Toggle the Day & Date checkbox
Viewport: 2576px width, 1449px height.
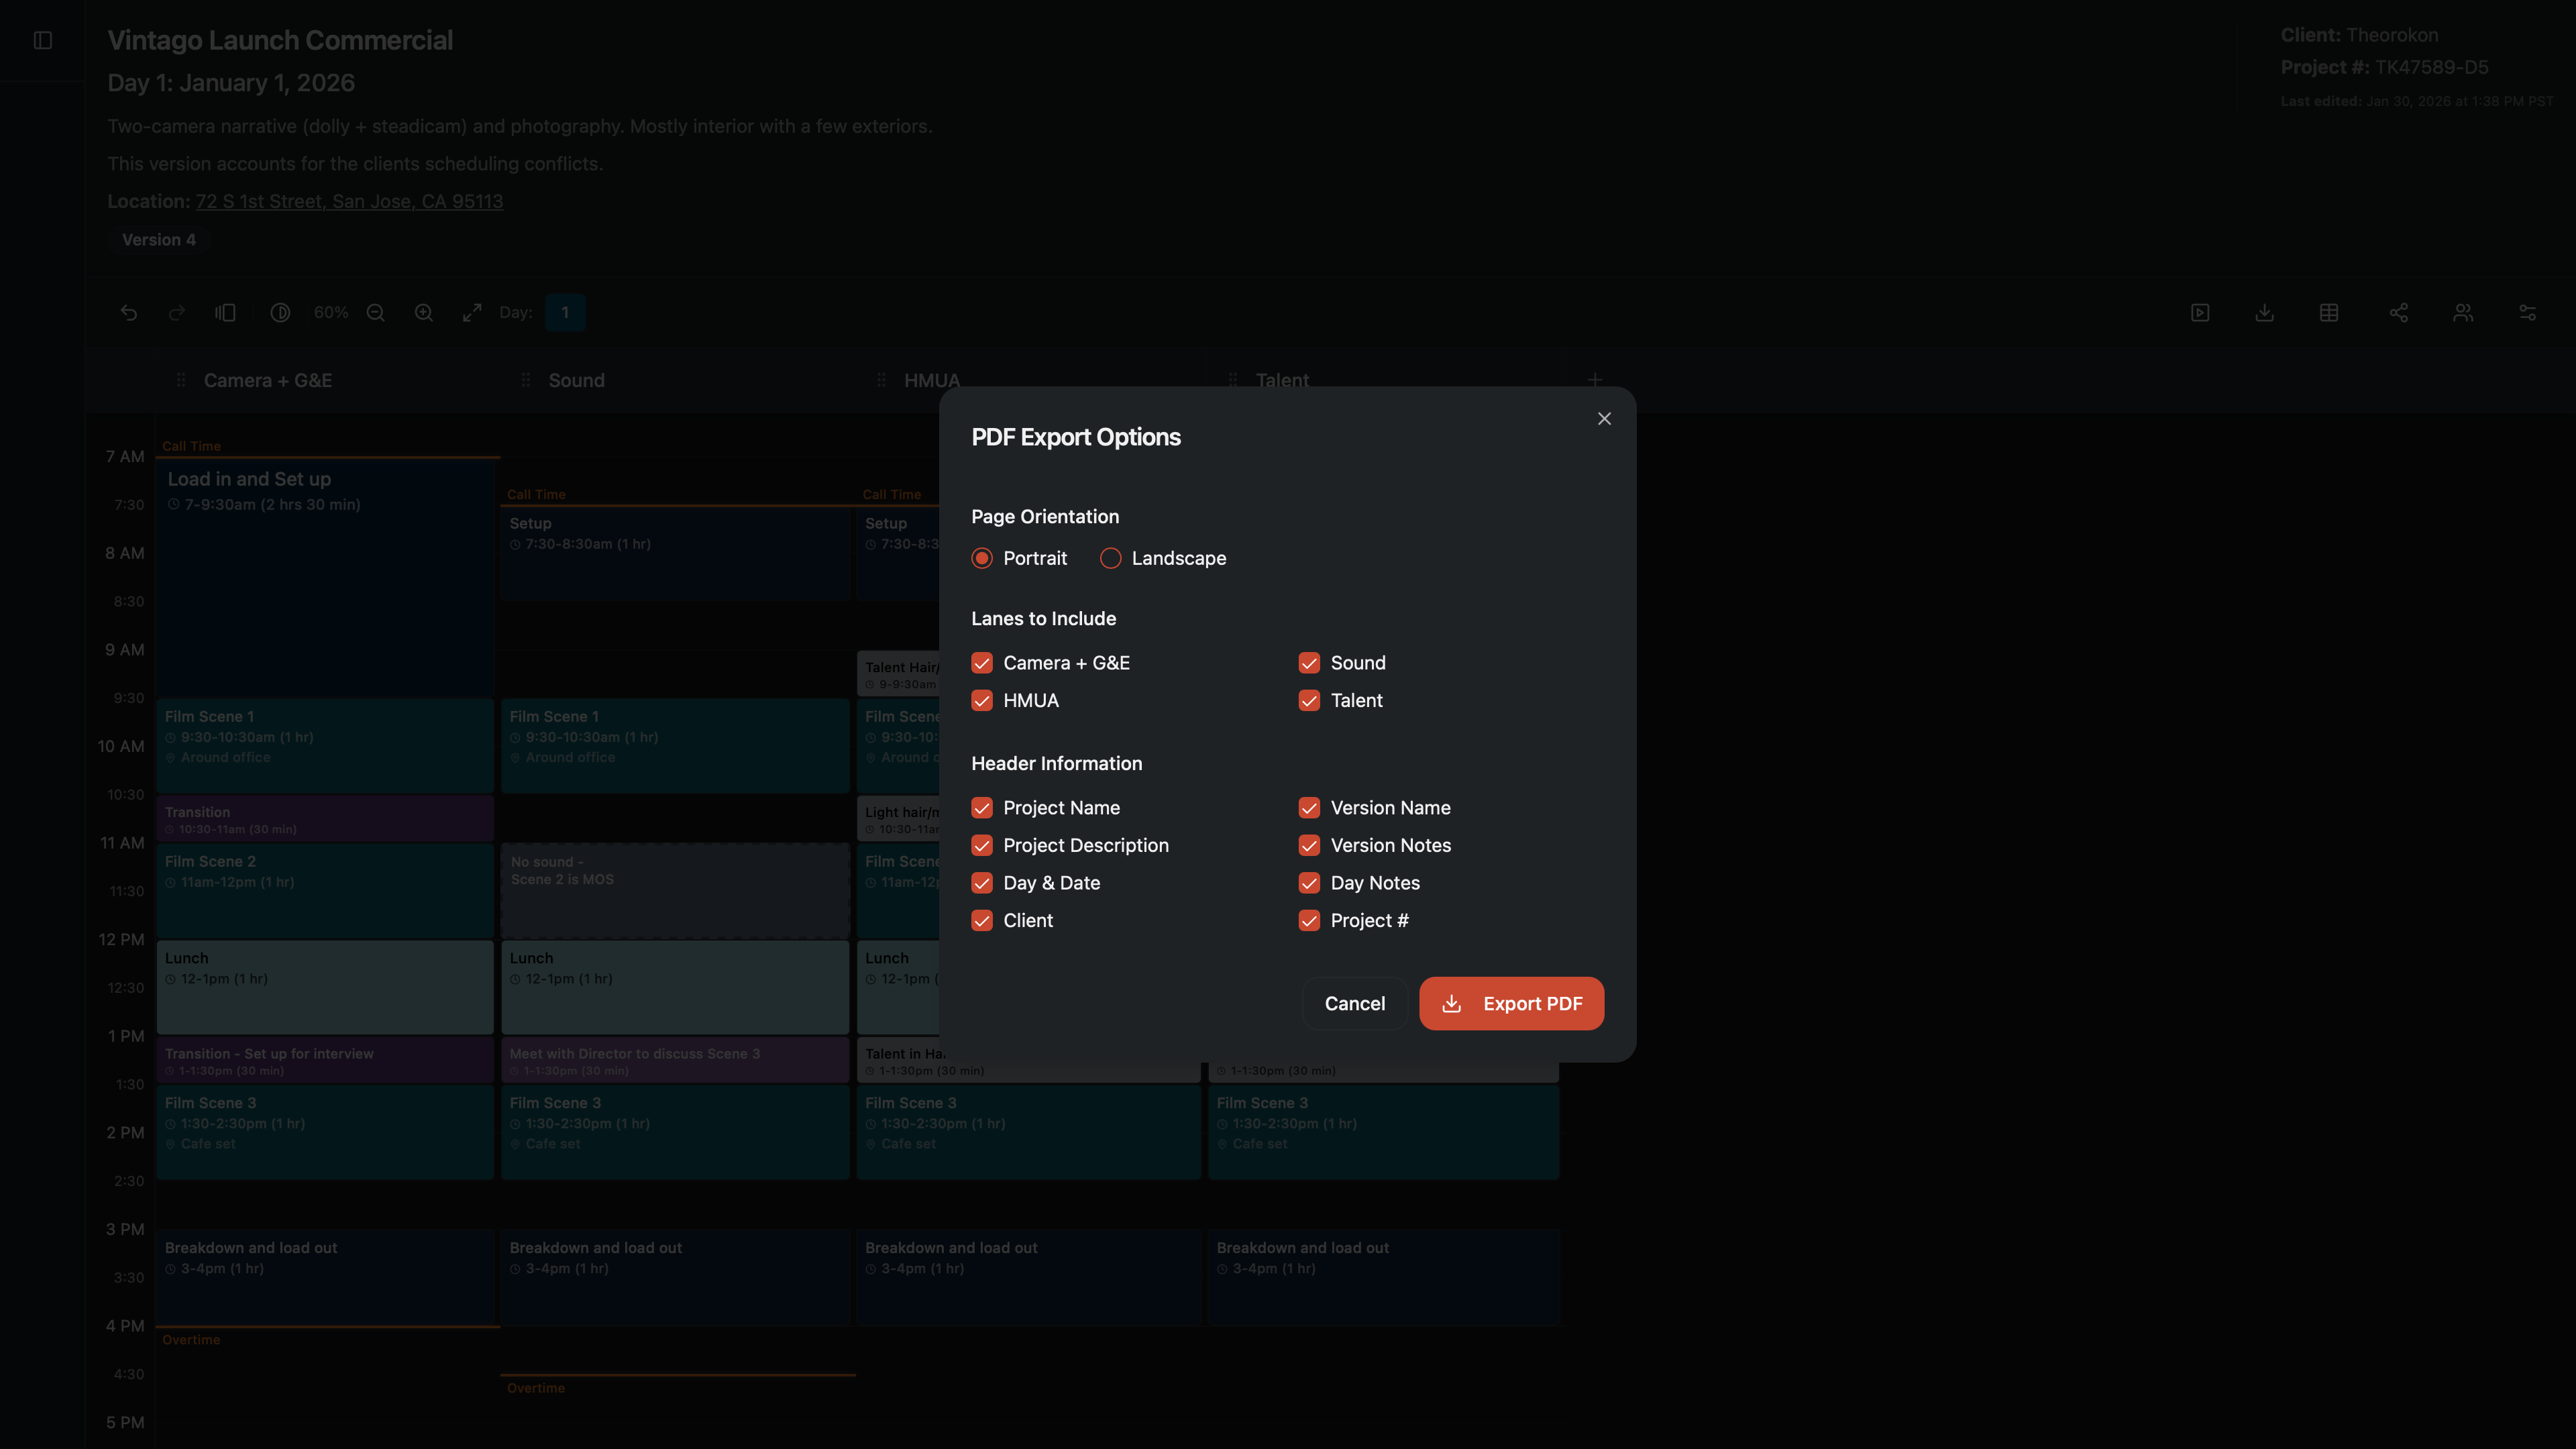tap(982, 883)
